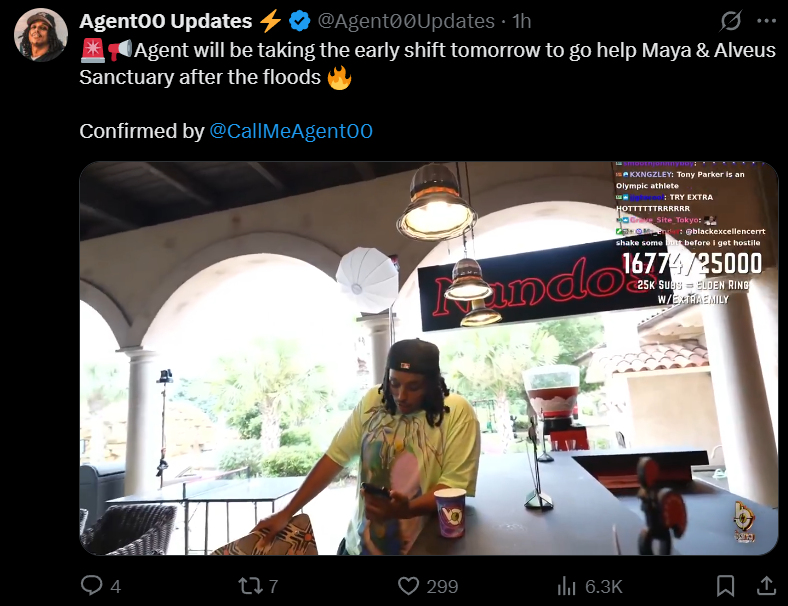
Task: Open the 1h timestamp link
Action: click(522, 21)
